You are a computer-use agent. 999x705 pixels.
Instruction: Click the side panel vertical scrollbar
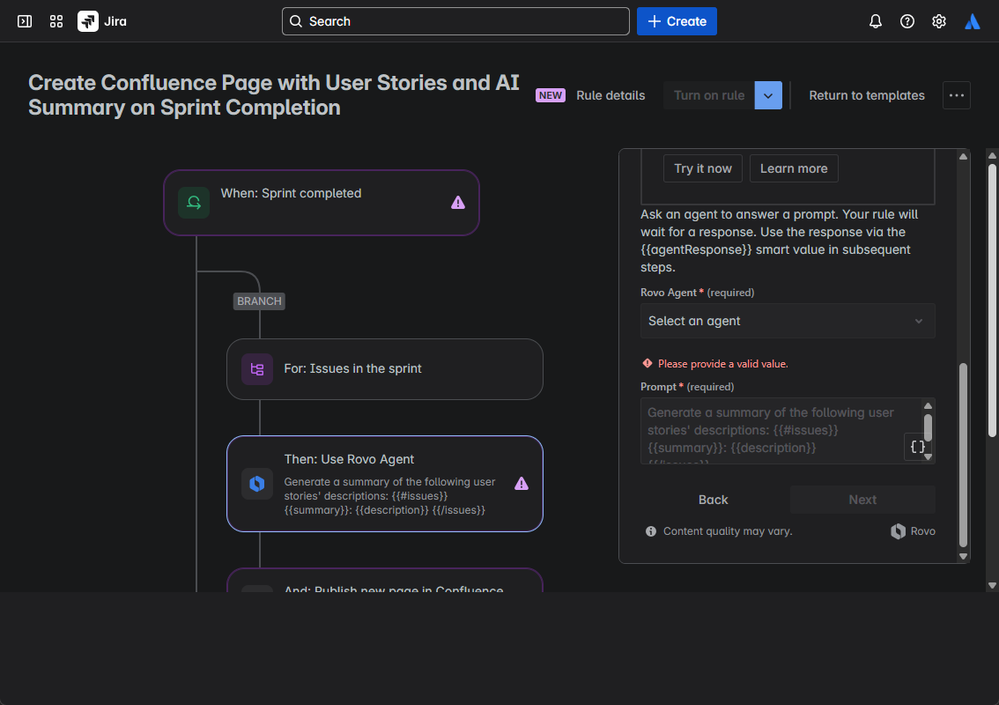click(x=963, y=455)
